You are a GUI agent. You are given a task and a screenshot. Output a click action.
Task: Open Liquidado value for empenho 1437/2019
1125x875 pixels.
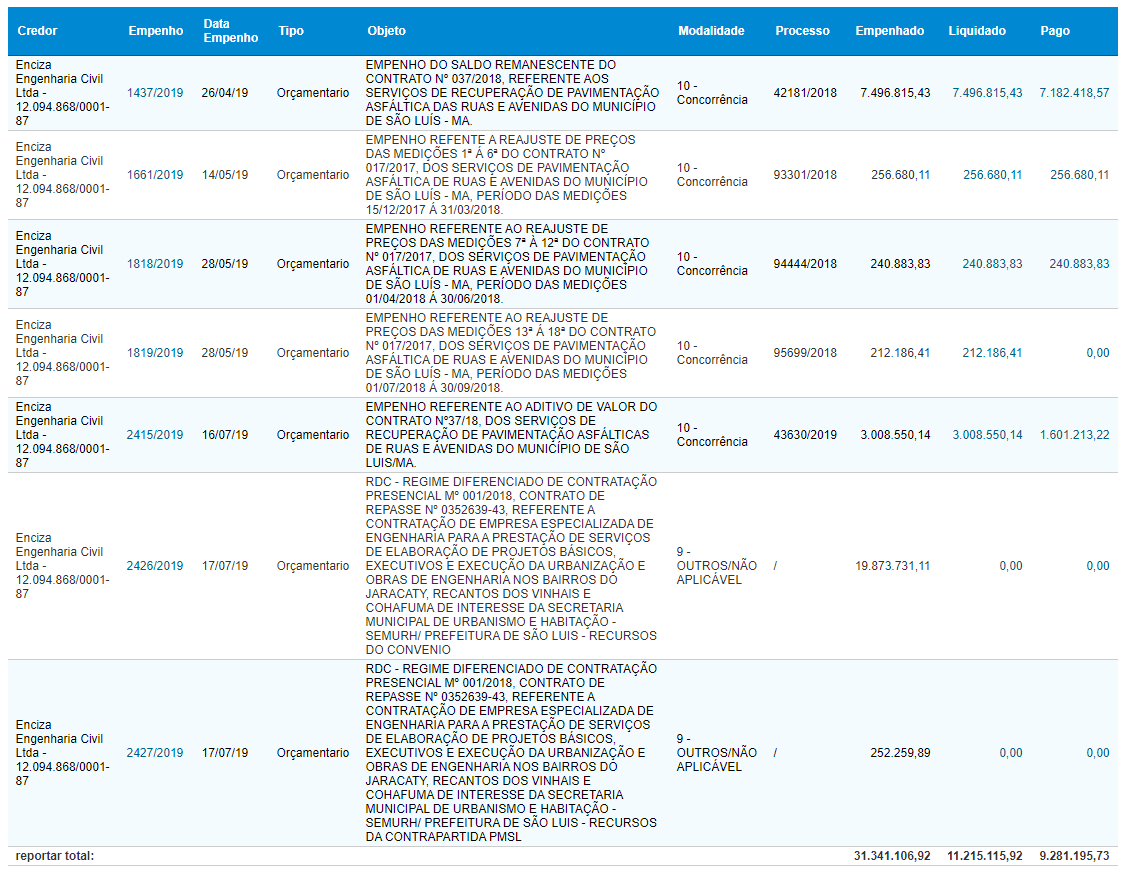(x=987, y=93)
